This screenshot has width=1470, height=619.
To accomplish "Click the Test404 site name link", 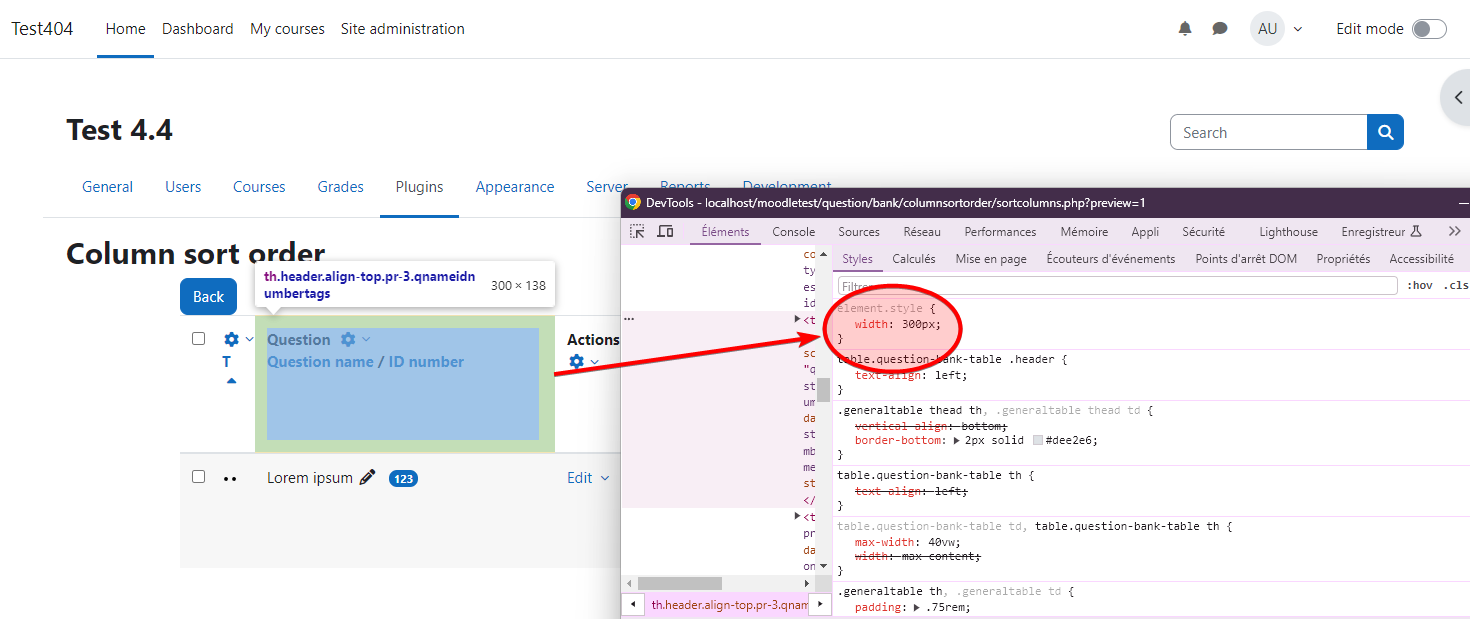I will [43, 29].
